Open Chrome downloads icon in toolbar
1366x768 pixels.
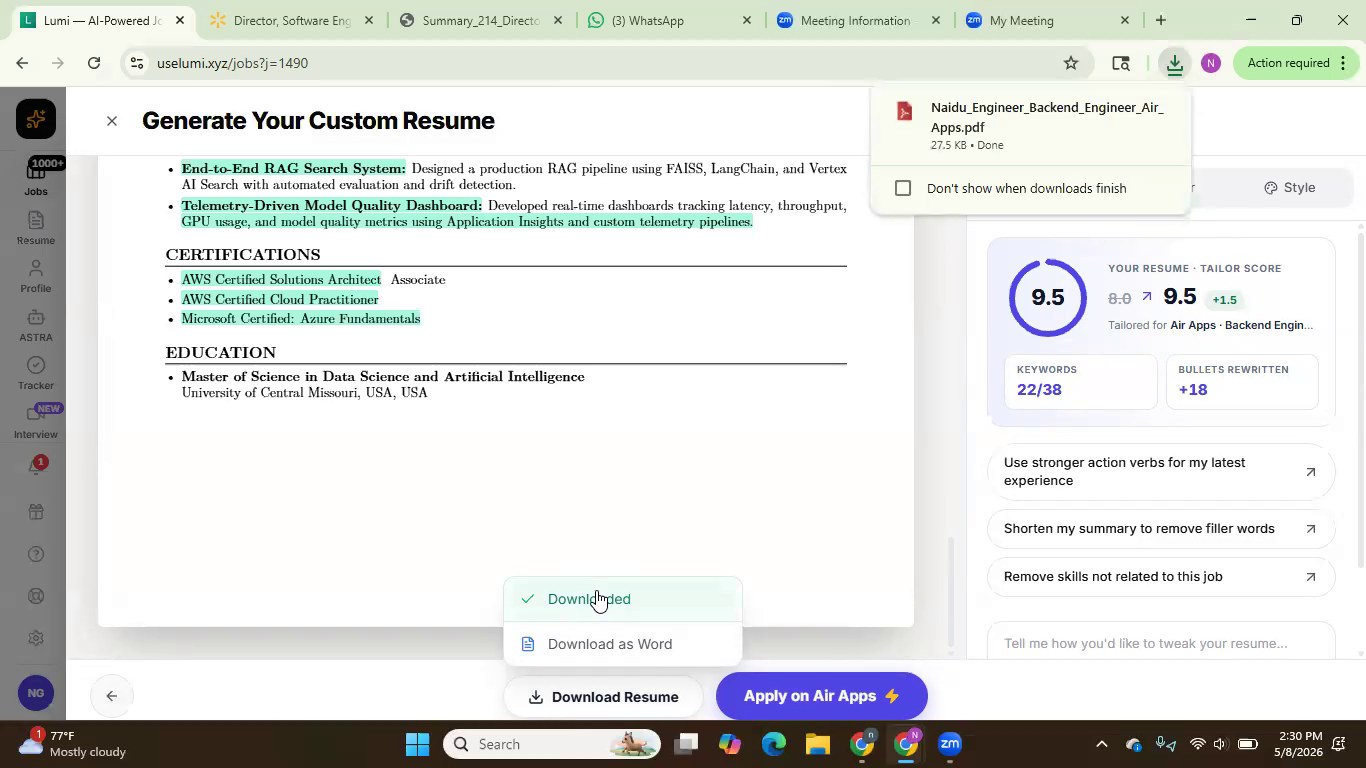tap(1175, 63)
